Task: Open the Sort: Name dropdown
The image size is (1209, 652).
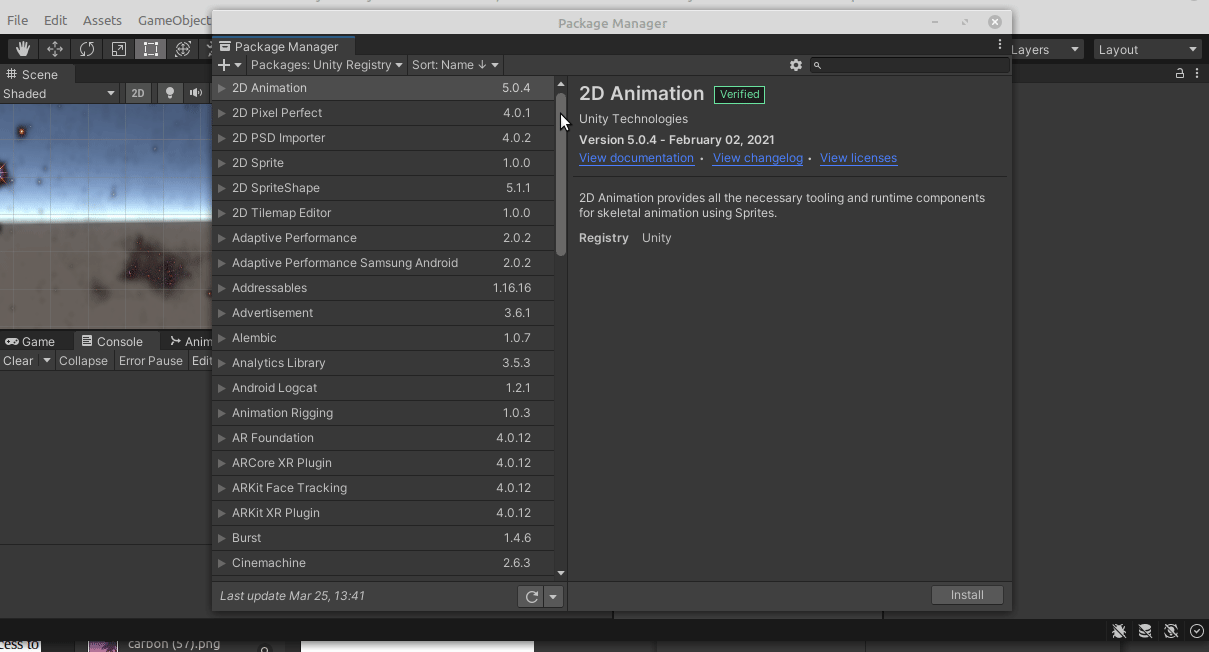Action: point(455,65)
